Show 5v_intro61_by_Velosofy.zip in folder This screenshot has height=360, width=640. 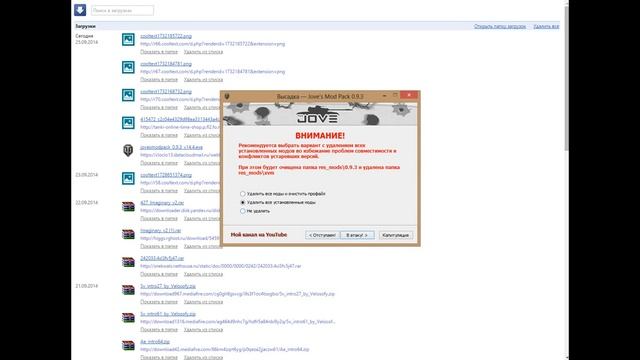(x=159, y=329)
